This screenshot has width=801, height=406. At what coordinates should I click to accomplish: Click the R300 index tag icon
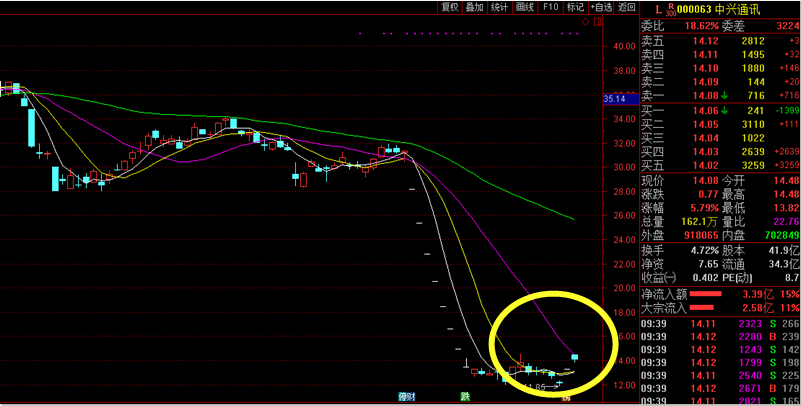(x=669, y=8)
